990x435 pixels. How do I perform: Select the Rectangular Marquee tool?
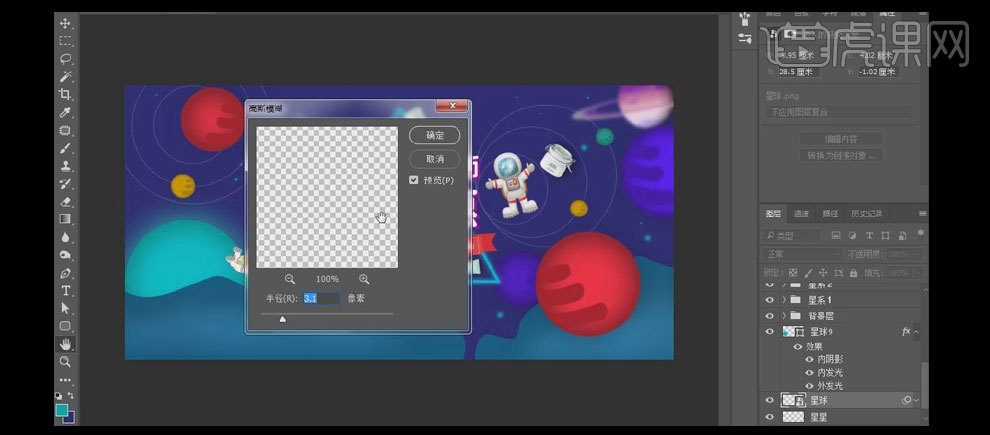click(x=65, y=41)
